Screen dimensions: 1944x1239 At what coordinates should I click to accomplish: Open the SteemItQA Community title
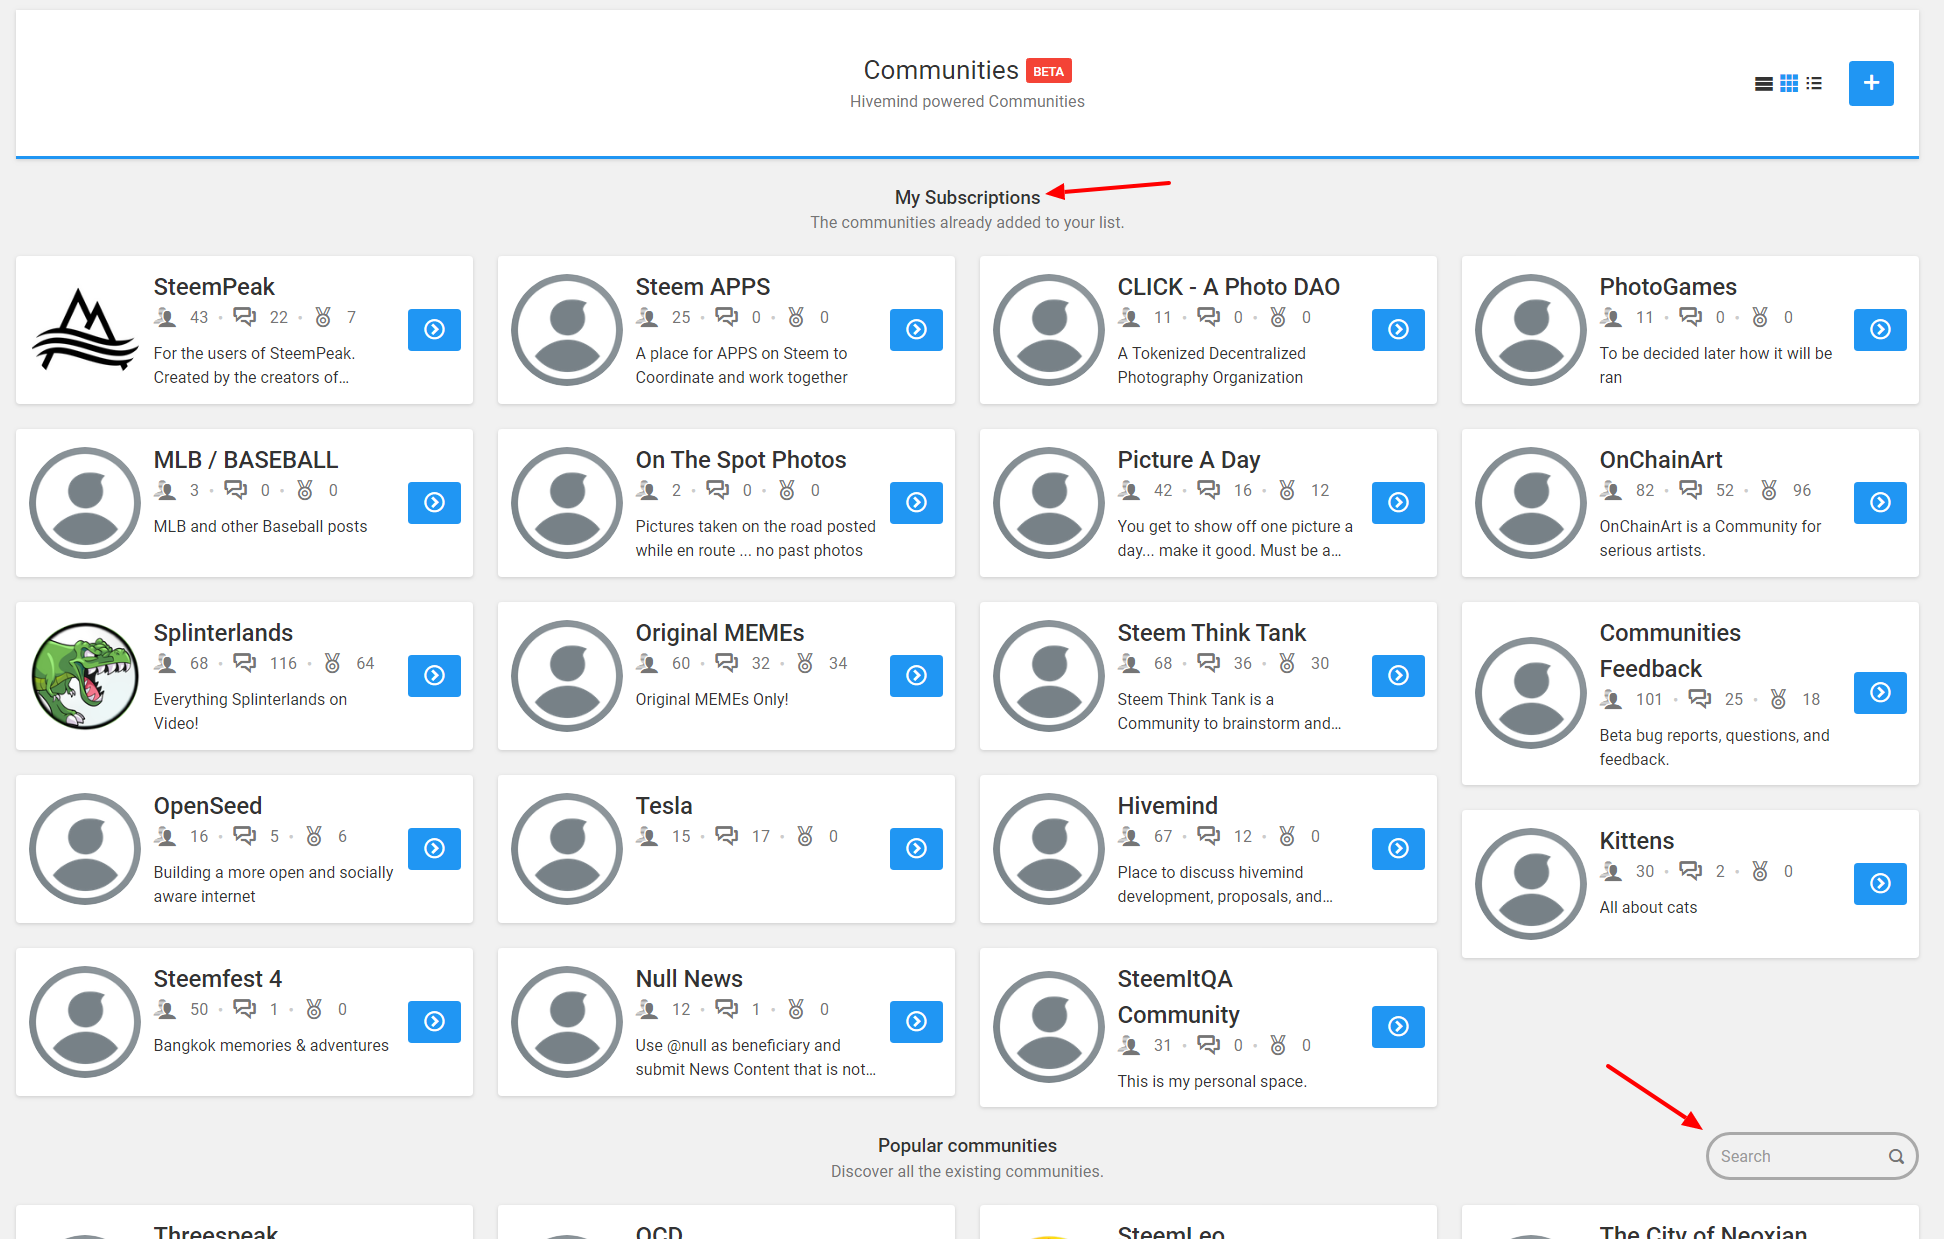pyautogui.click(x=1179, y=997)
